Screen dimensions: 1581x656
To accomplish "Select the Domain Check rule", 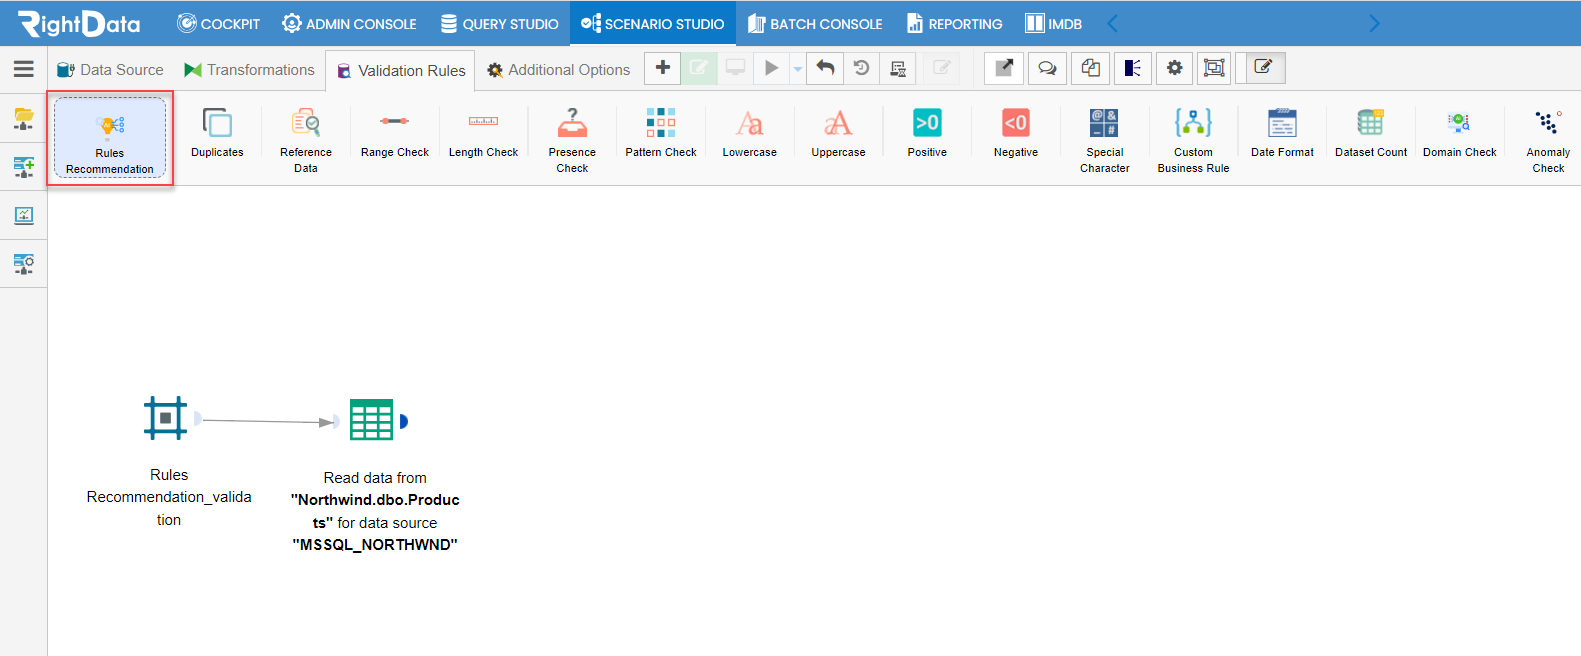I will pos(1460,133).
